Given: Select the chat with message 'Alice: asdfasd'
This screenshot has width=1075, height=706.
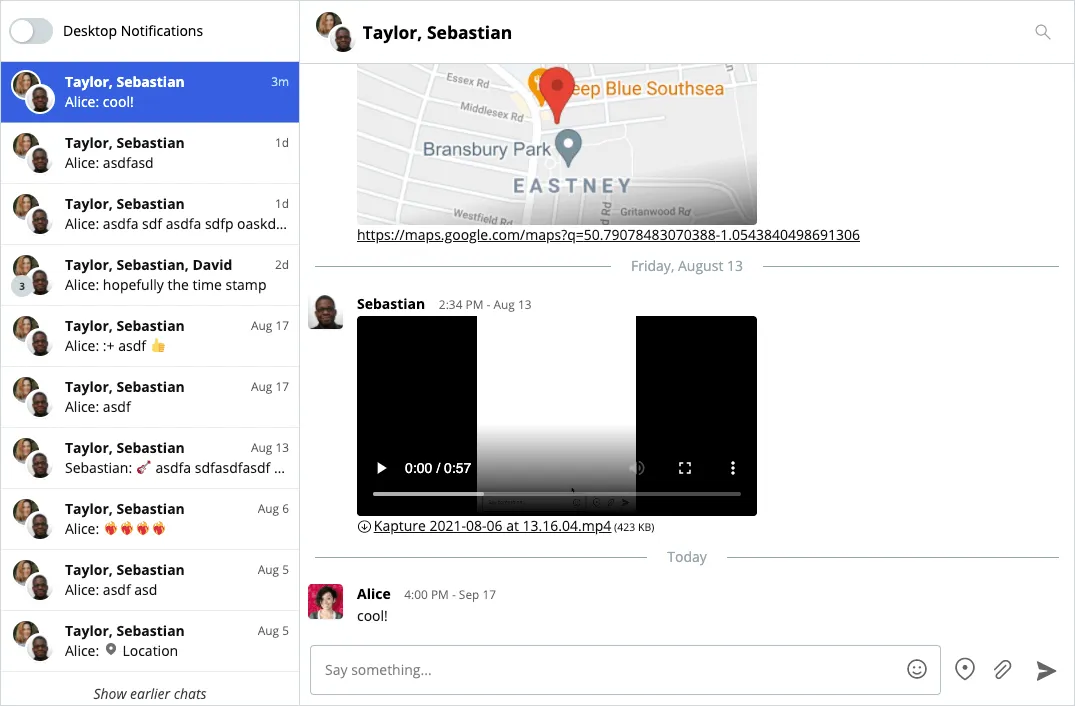Looking at the screenshot, I should point(150,153).
